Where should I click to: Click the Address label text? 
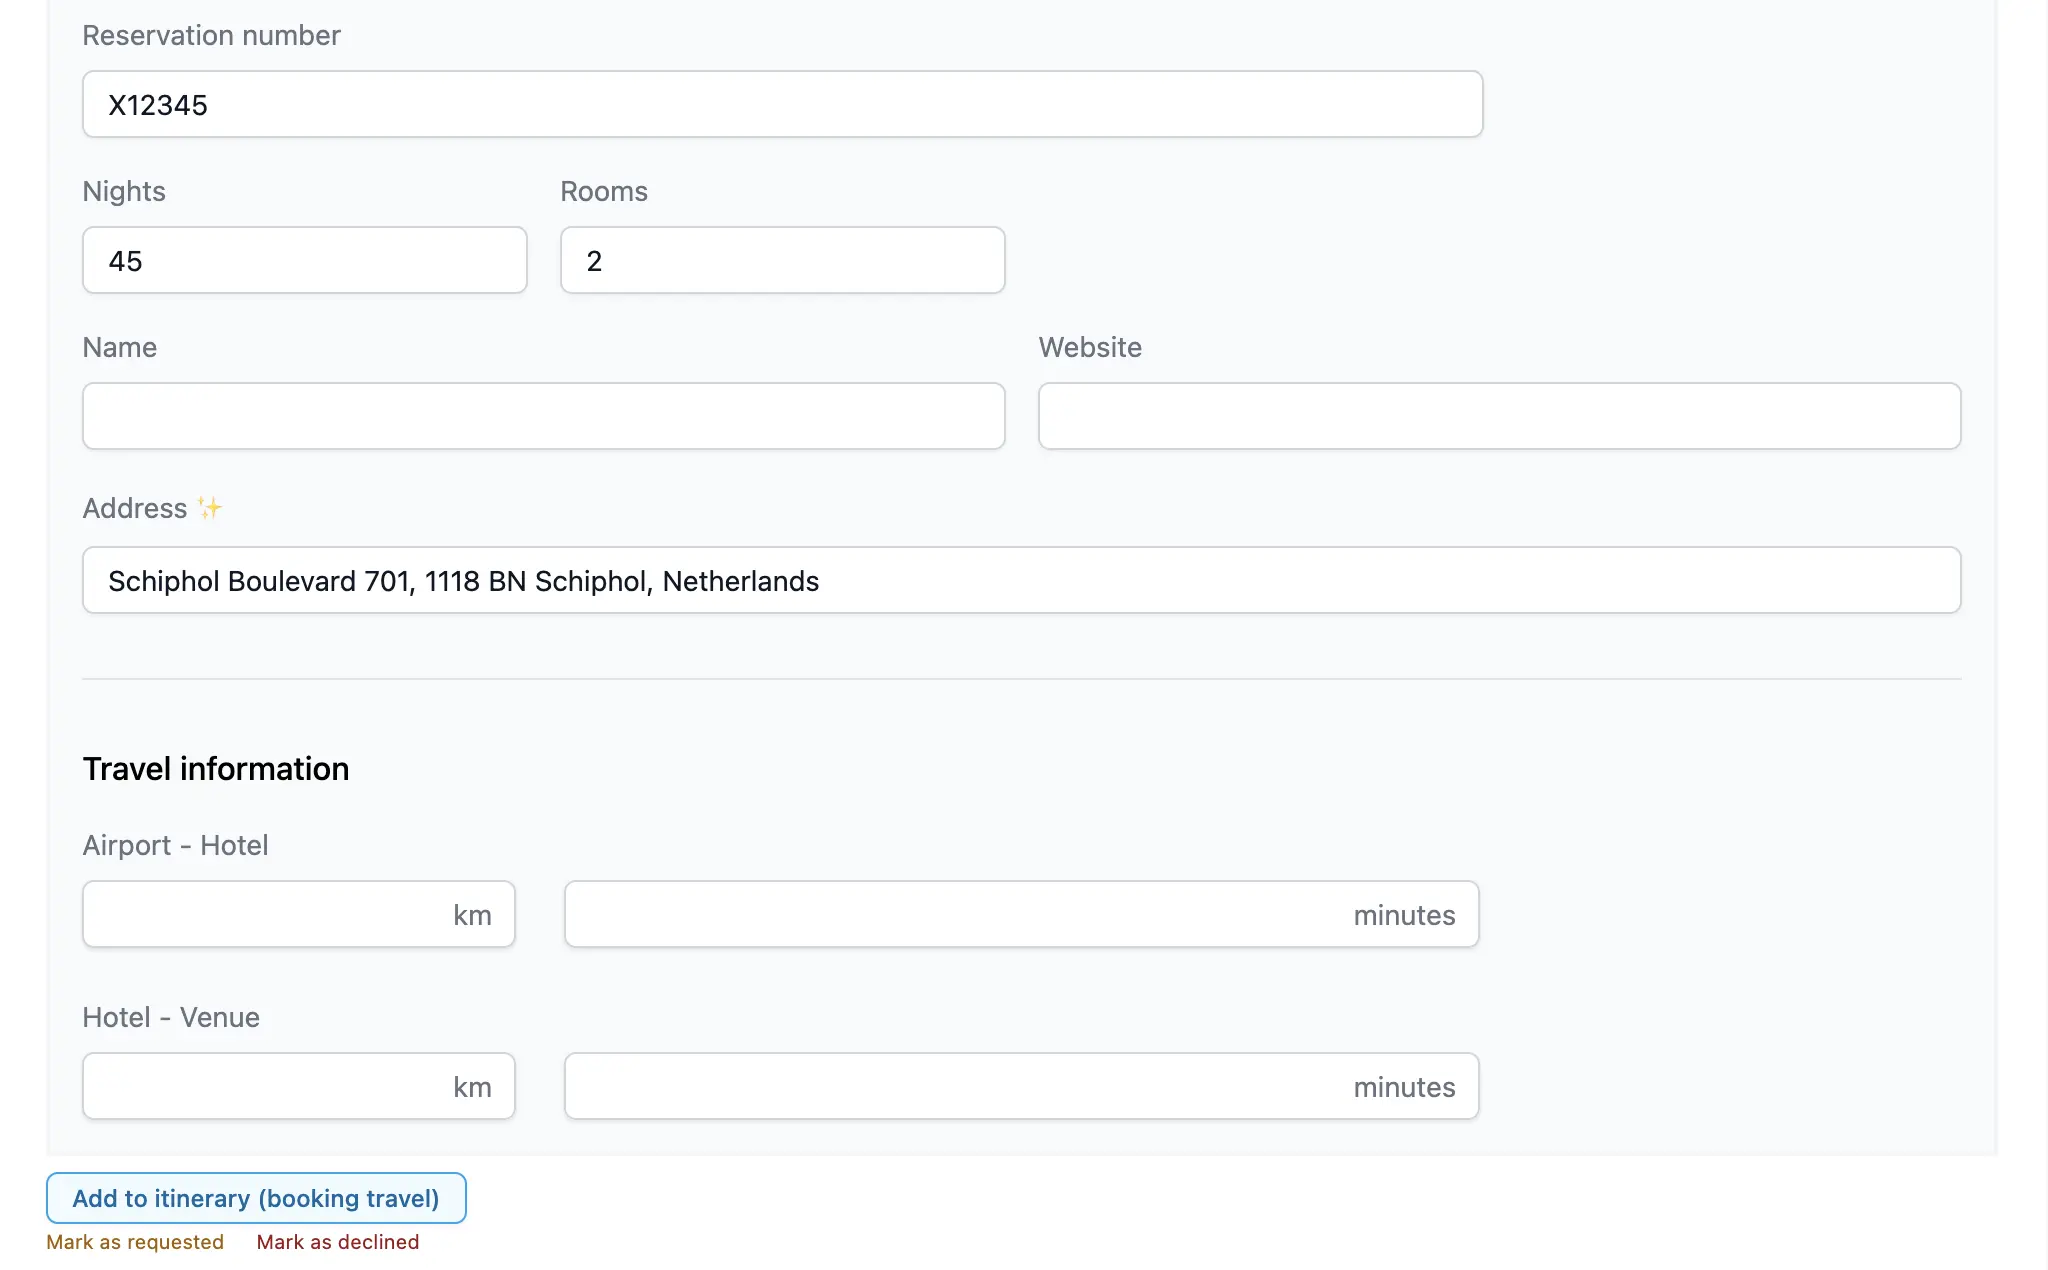pyautogui.click(x=135, y=508)
